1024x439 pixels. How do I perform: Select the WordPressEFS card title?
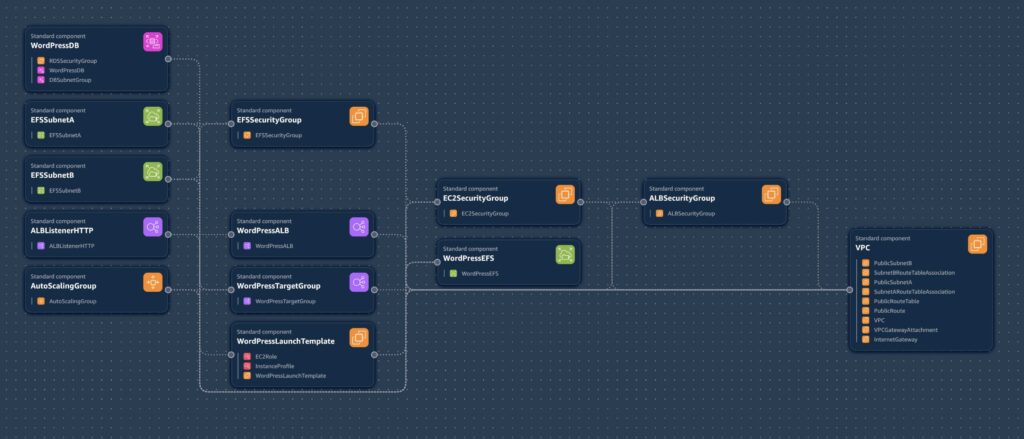[x=469, y=259]
